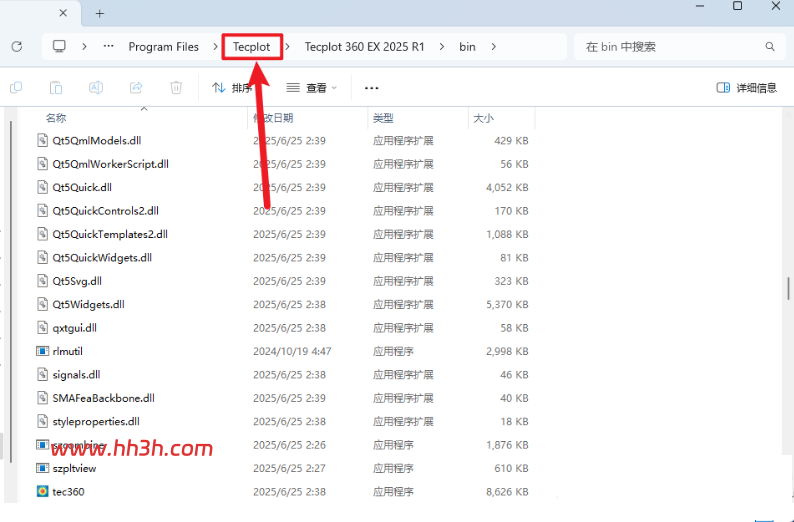
Task: Click the 5,370 KB size cell
Action: [507, 304]
